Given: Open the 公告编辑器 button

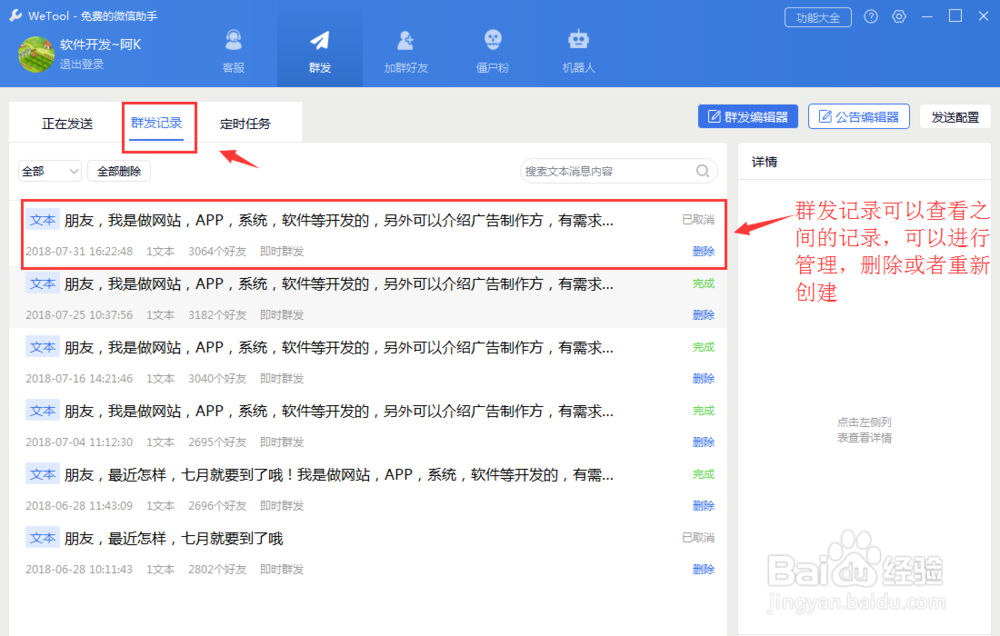Looking at the screenshot, I should tap(858, 117).
